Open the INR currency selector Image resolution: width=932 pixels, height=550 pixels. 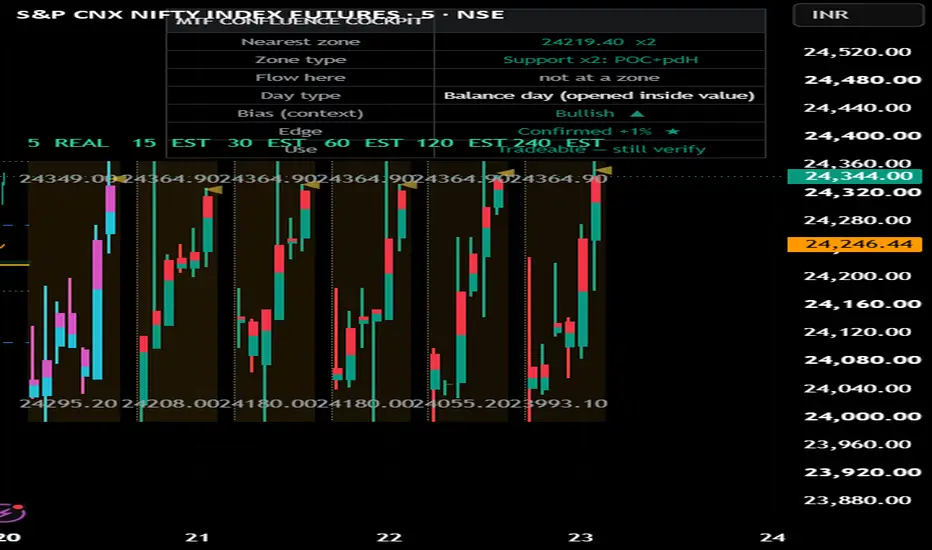coord(858,14)
